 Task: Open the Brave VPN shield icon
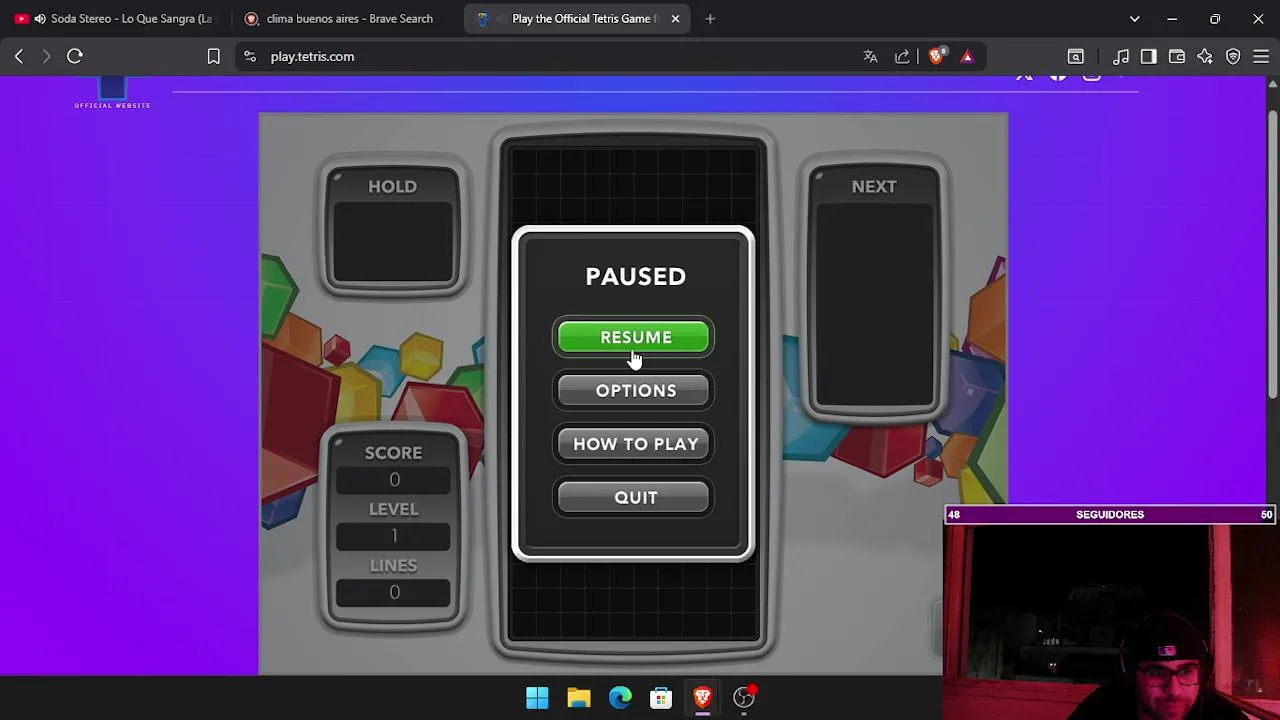coord(1233,57)
